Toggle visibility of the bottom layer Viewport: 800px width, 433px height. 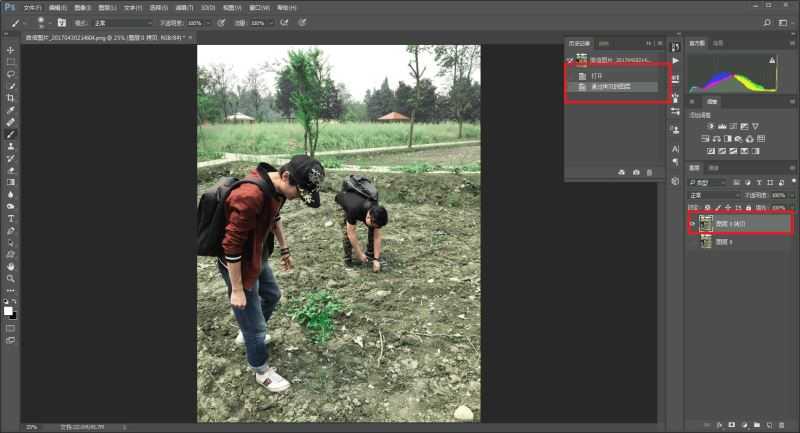click(692, 242)
